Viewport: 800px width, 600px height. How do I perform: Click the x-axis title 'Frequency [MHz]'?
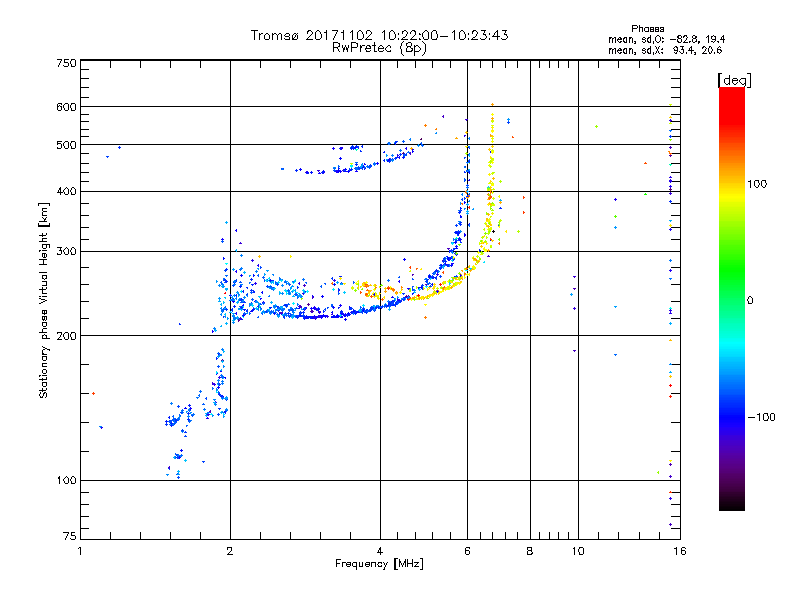coord(379,564)
